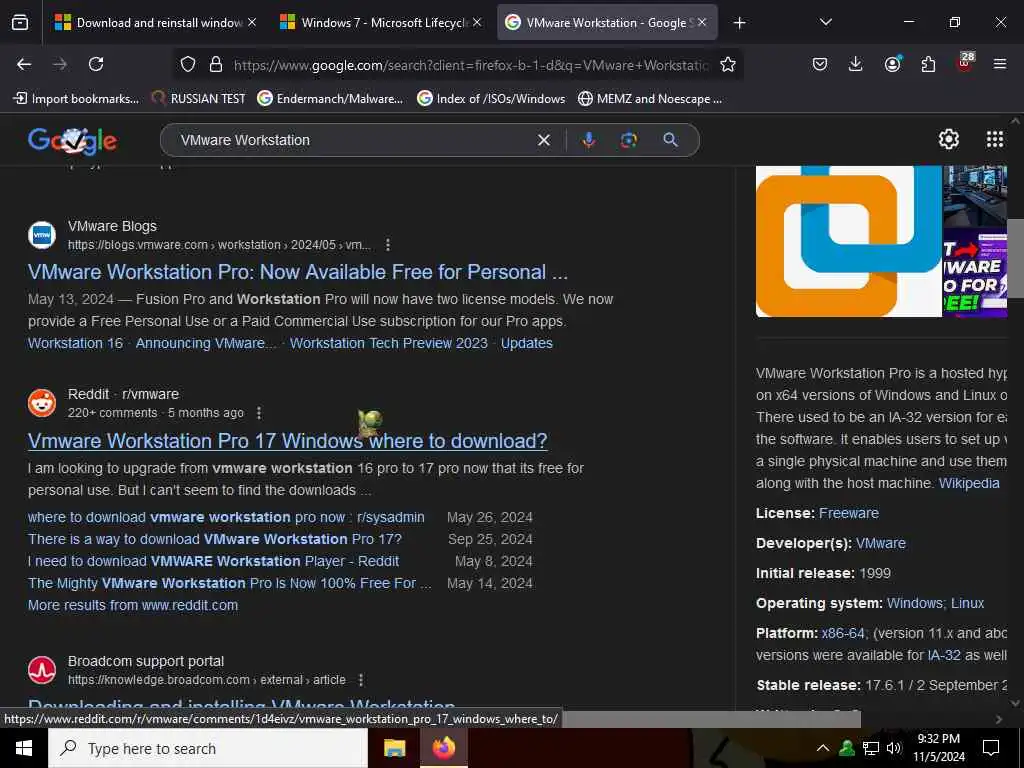Open Windows Start menu

[x=24, y=748]
